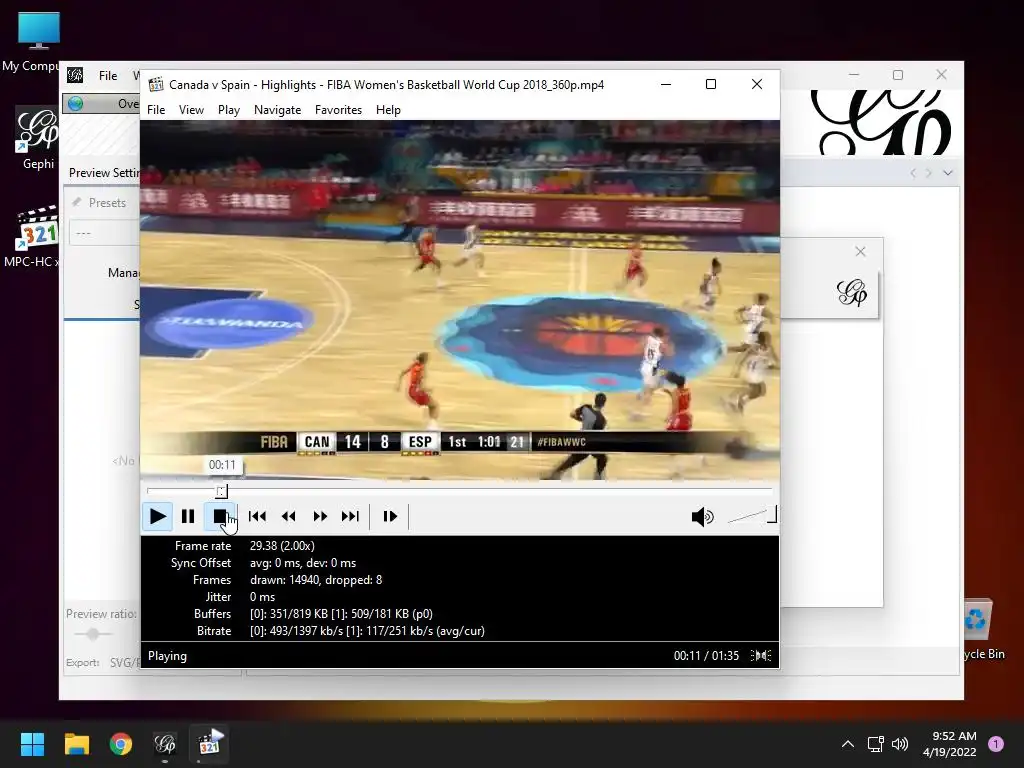Switch to MPC-HC in taskbar
This screenshot has height=768, width=1024.
coord(209,744)
